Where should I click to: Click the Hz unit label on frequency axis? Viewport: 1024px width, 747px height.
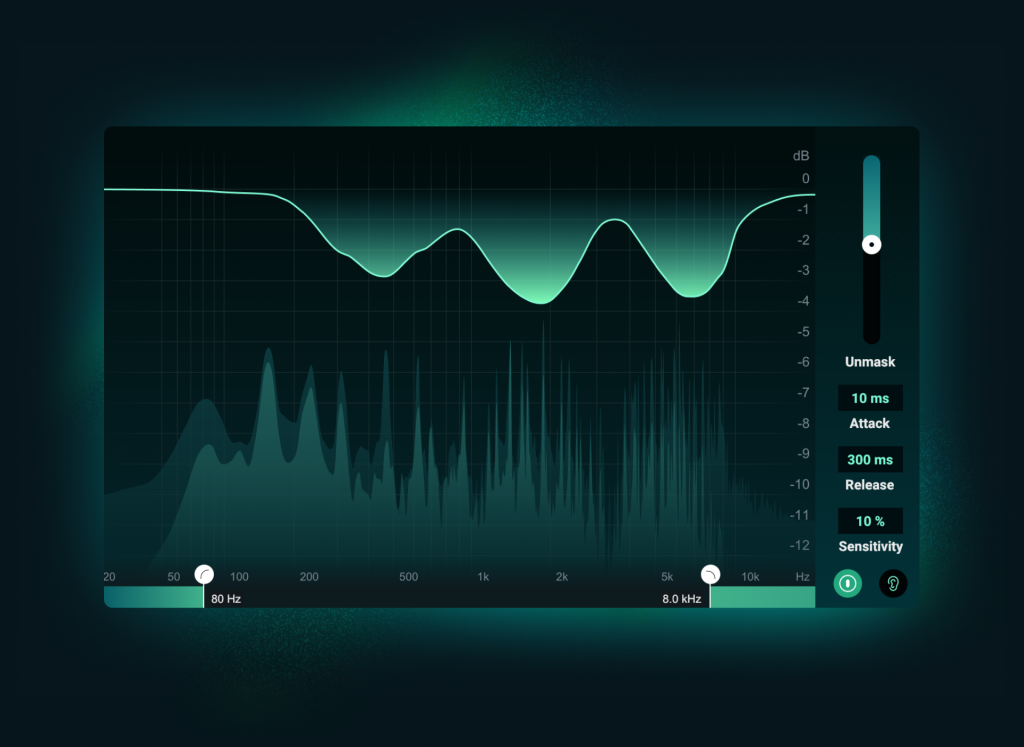802,577
